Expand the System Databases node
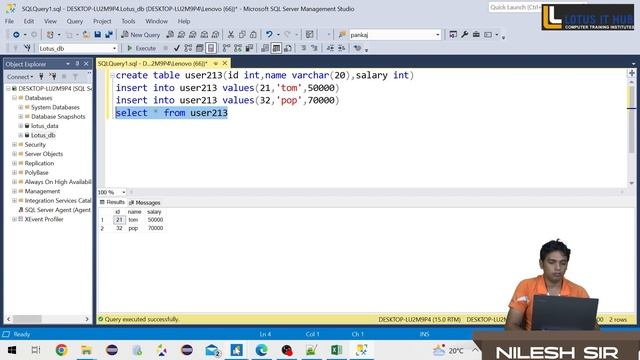Viewport: 640px width, 360px height. pyautogui.click(x=21, y=107)
